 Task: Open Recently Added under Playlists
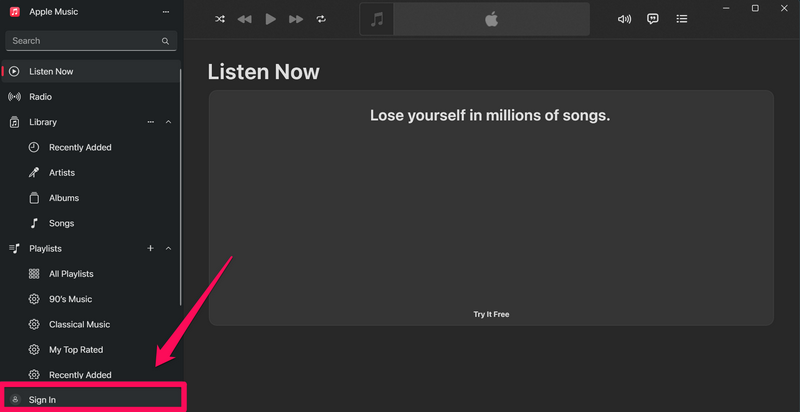click(x=80, y=375)
